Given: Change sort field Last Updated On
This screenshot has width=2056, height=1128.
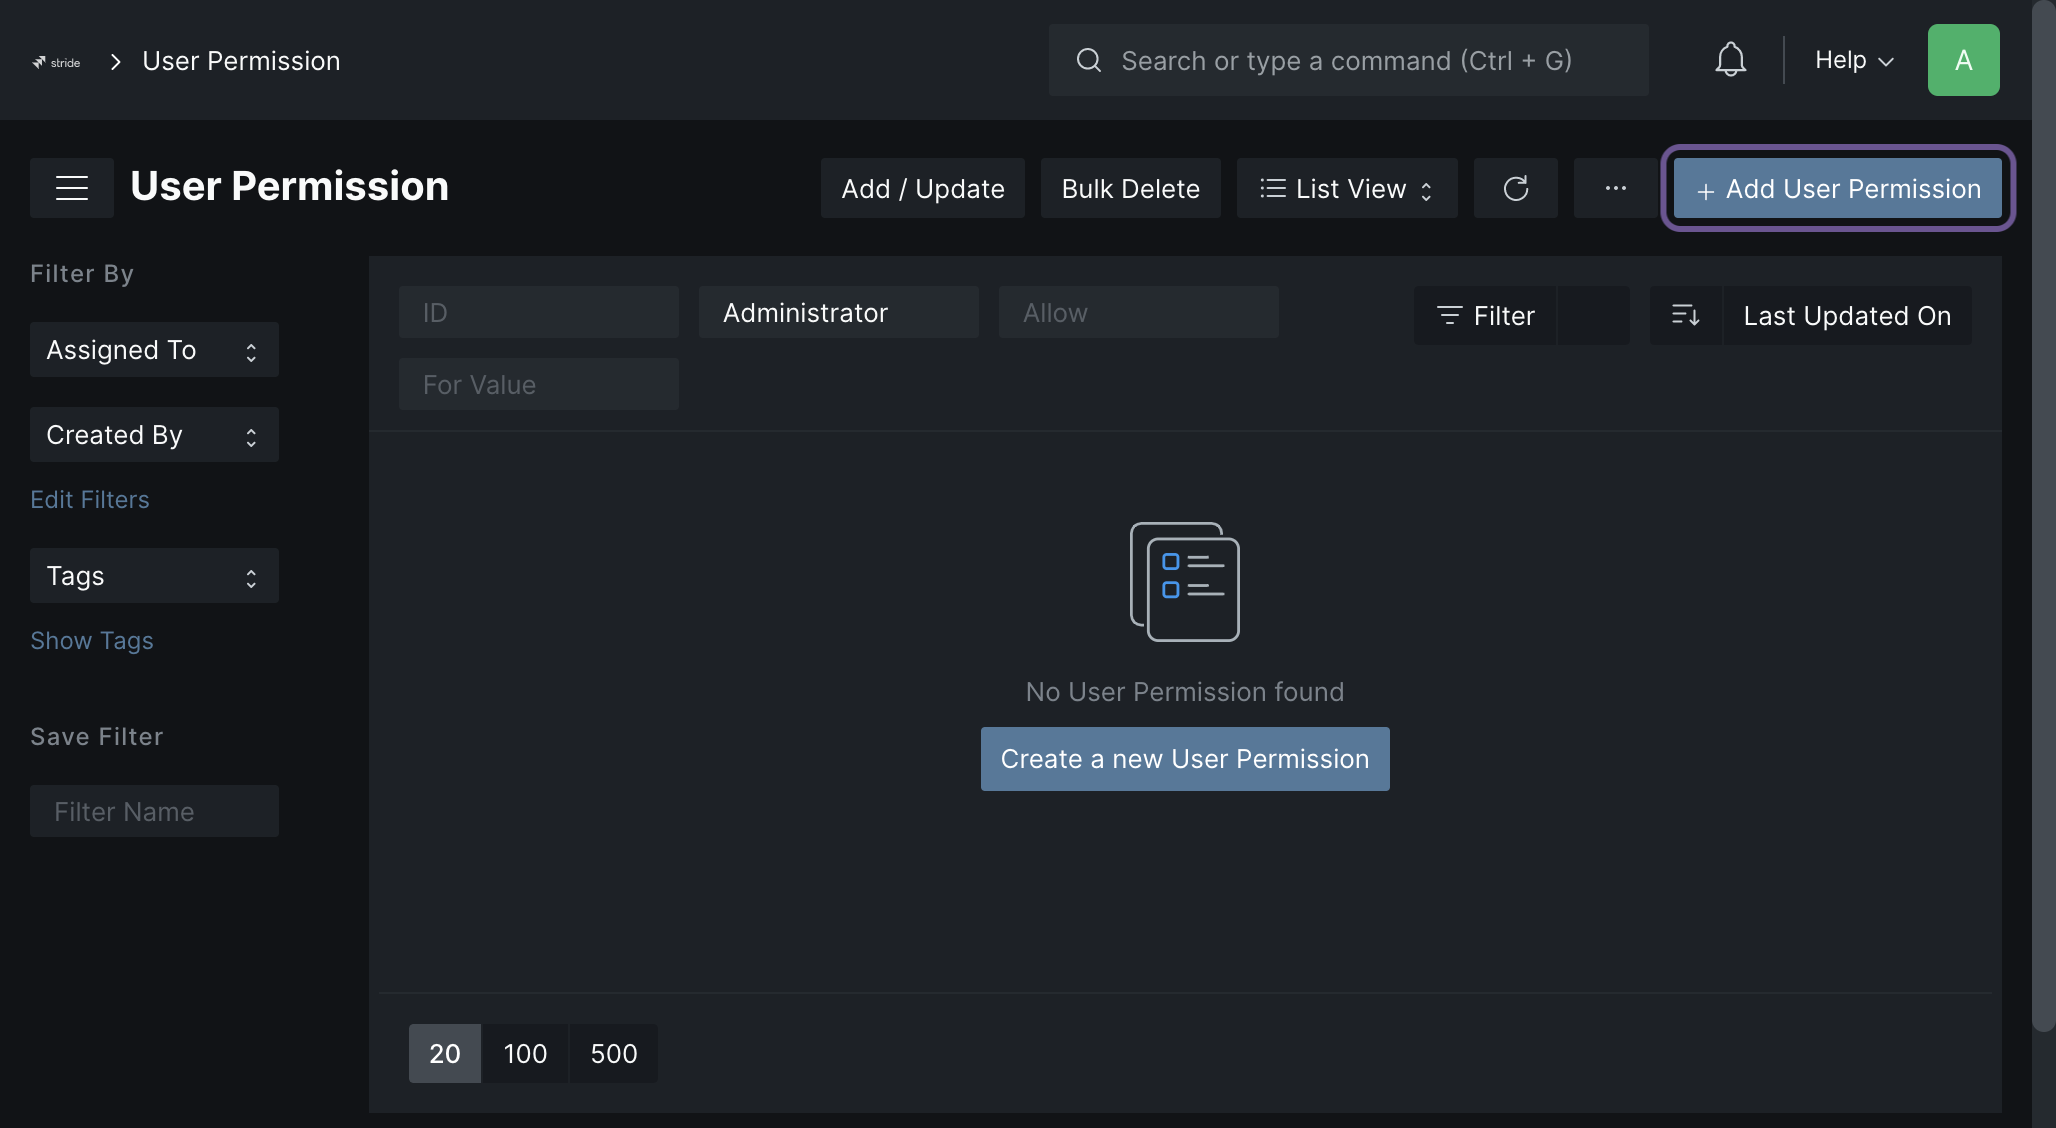Looking at the screenshot, I should pyautogui.click(x=1847, y=316).
